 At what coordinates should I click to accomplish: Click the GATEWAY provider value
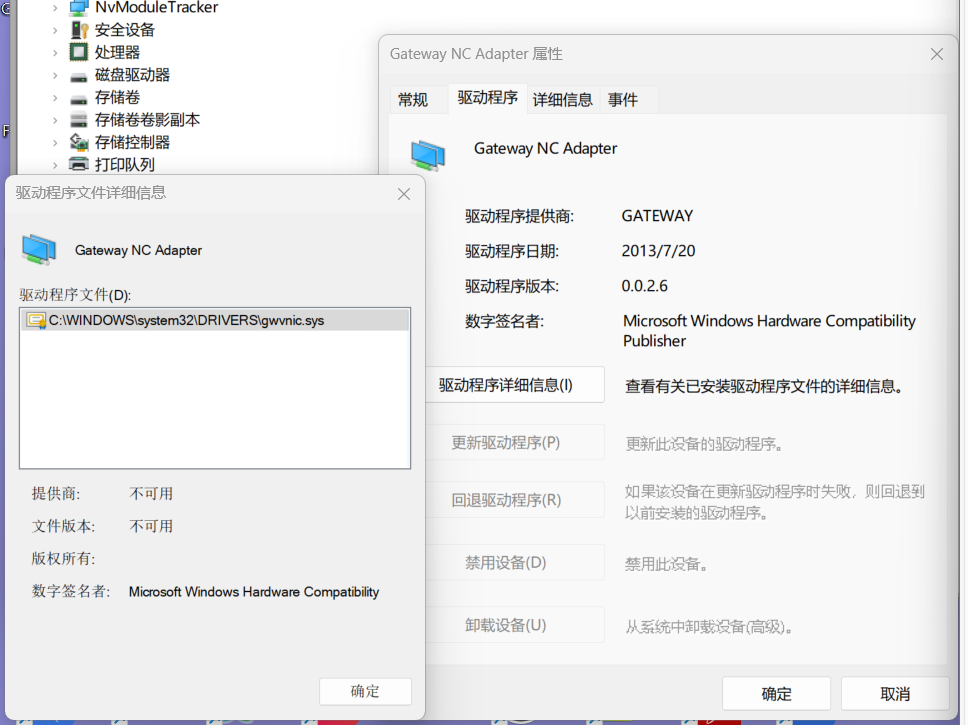point(657,216)
